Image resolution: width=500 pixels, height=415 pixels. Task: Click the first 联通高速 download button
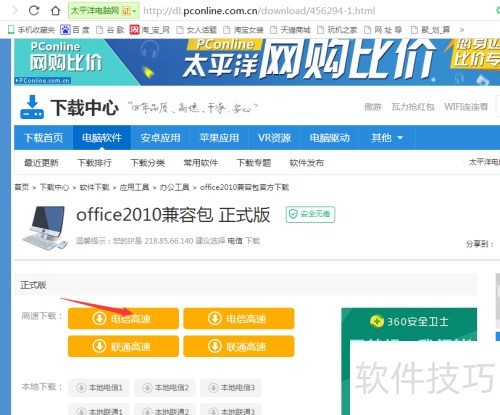pos(123,346)
